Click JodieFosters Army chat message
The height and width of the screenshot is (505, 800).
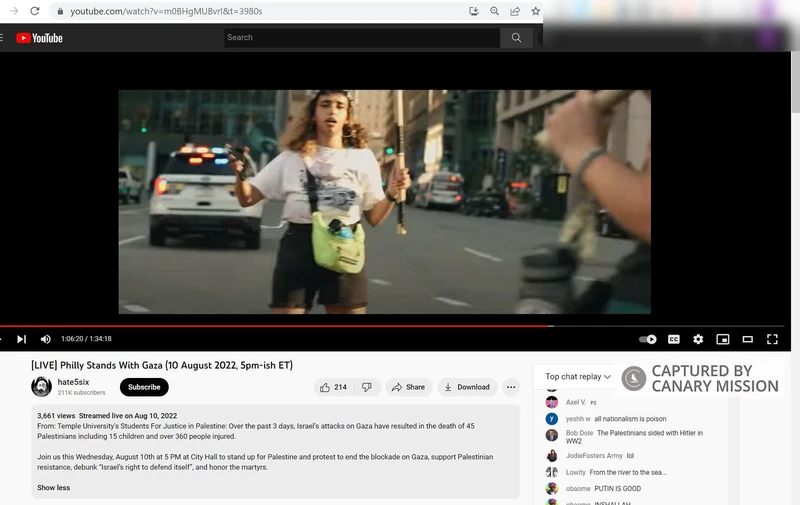(x=630, y=456)
